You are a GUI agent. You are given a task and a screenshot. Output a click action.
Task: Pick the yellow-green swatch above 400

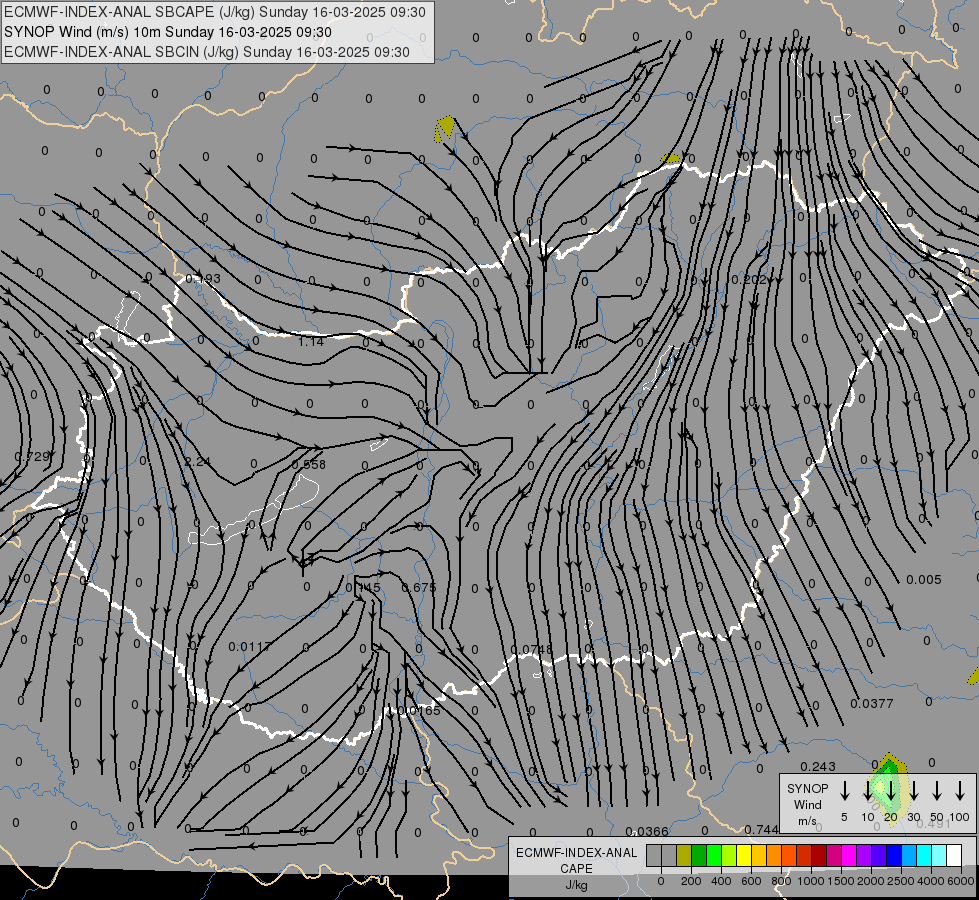point(729,856)
